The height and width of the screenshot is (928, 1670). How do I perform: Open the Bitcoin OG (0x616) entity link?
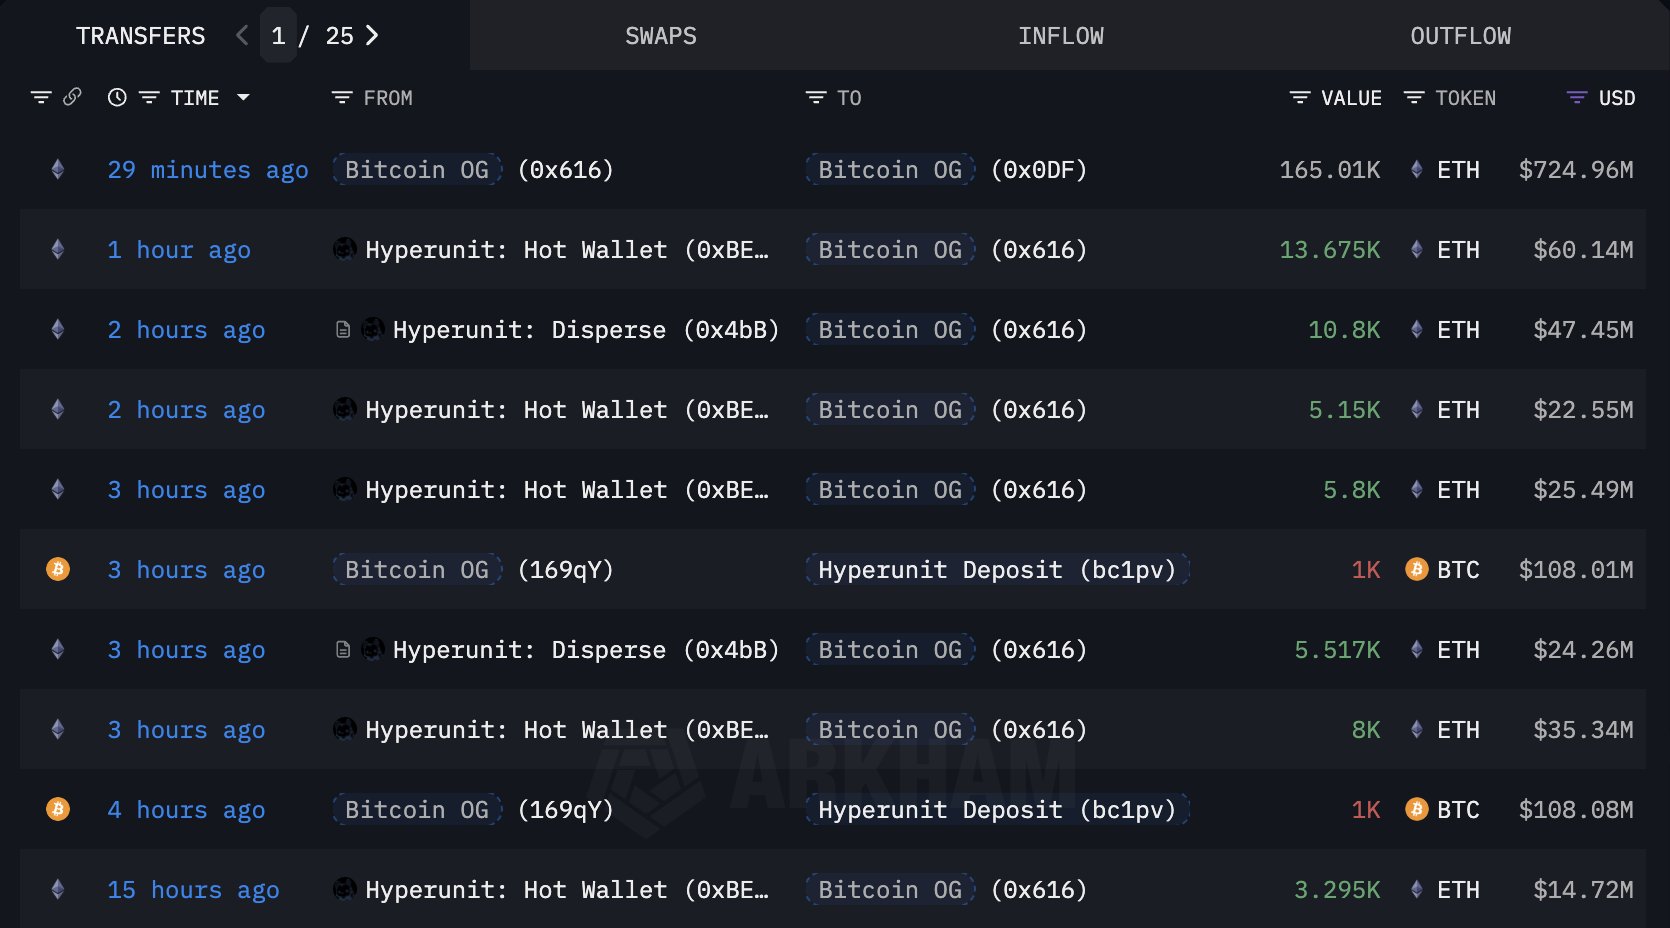coord(889,250)
